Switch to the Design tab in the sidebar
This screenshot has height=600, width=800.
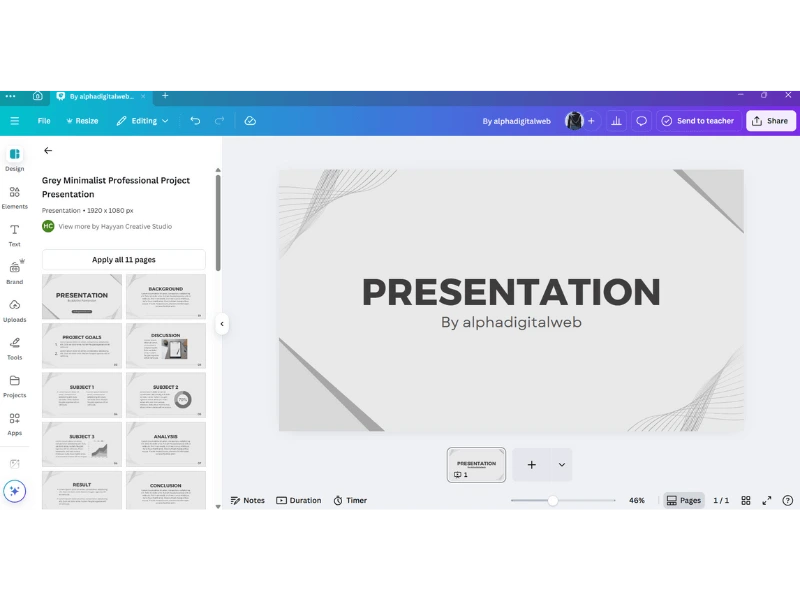pos(14,158)
